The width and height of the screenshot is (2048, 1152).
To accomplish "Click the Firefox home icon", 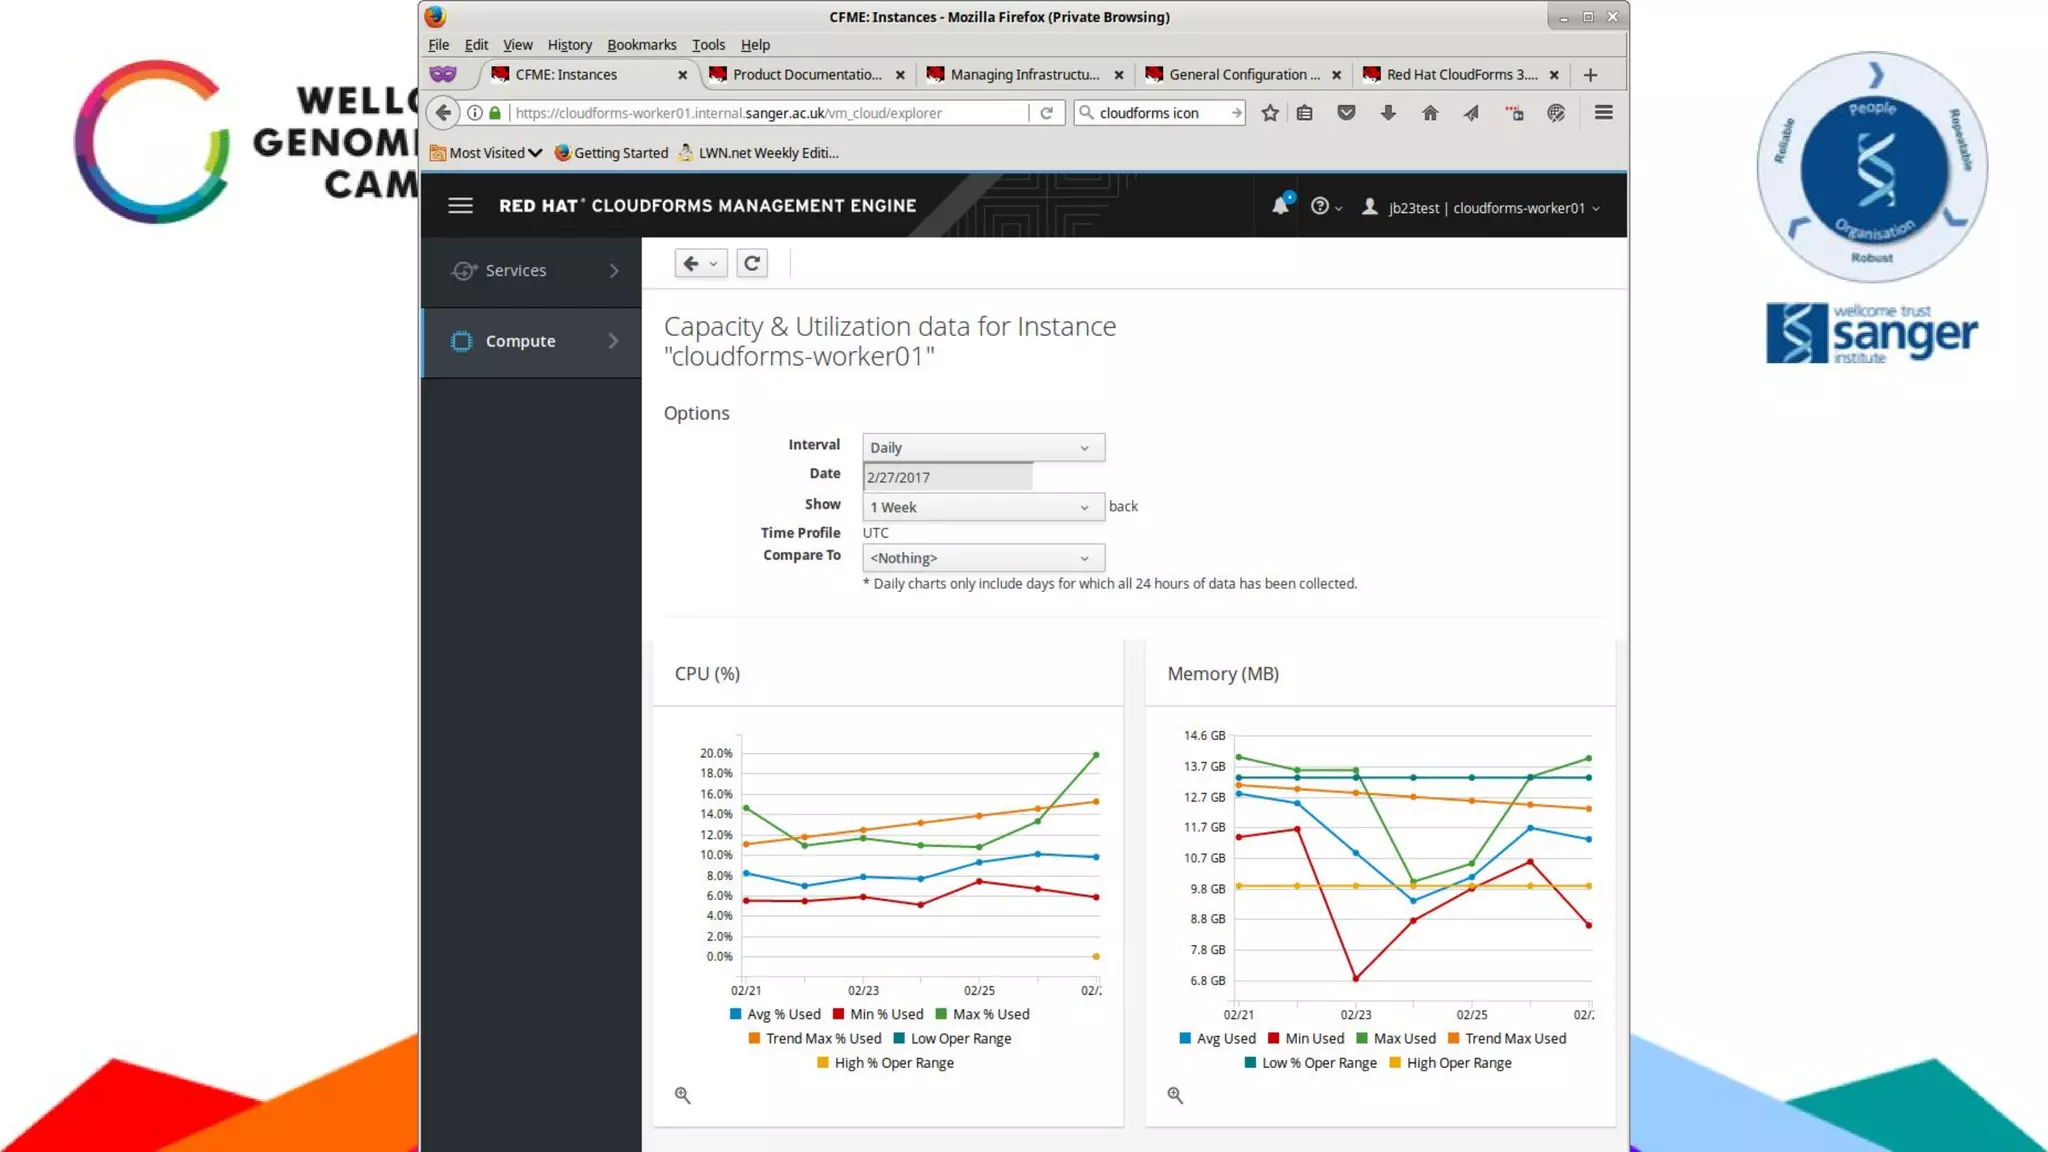I will point(1430,113).
